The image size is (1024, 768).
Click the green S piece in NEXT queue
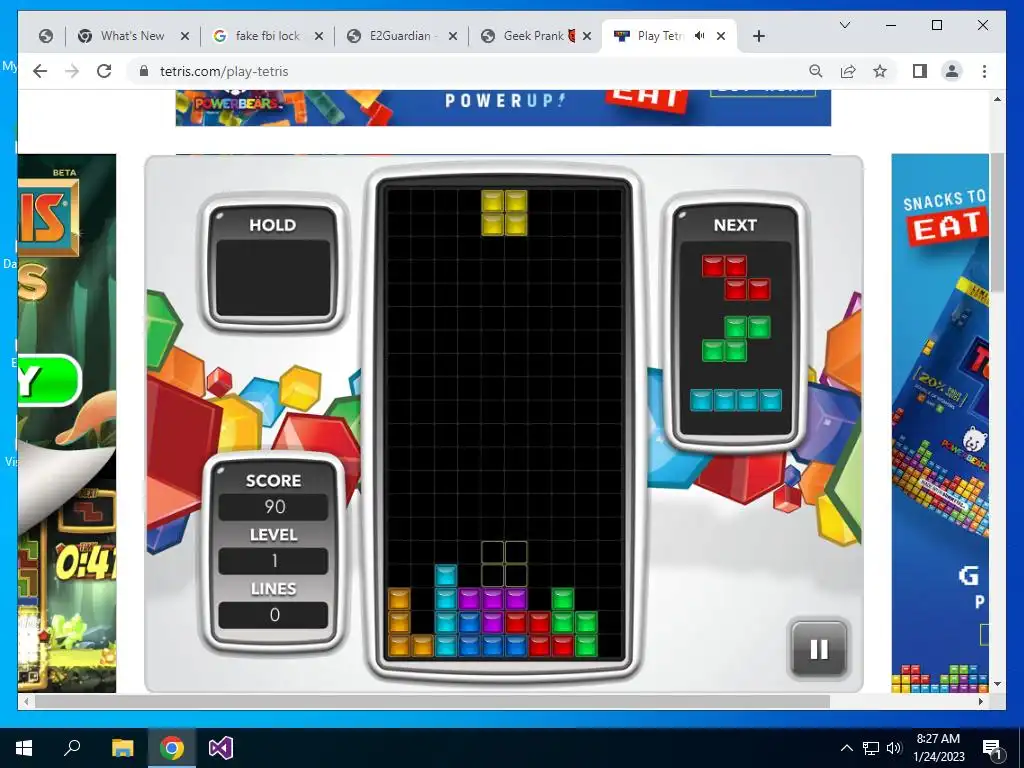coord(736,339)
